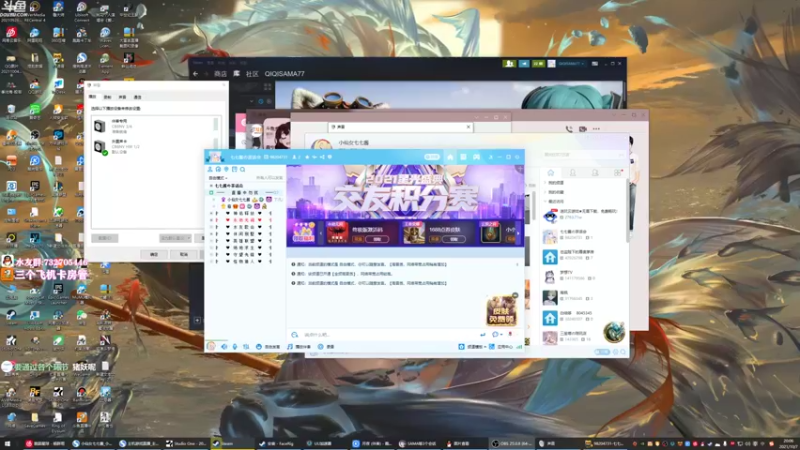800x450 pixels.
Task: Open the chat bubble dropdown beside chat input
Action: pyautogui.click(x=497, y=335)
